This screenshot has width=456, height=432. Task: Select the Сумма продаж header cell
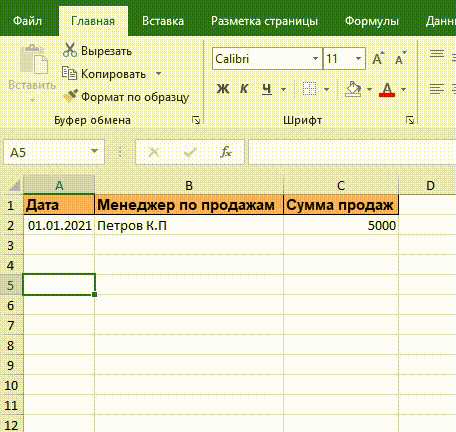(341, 205)
